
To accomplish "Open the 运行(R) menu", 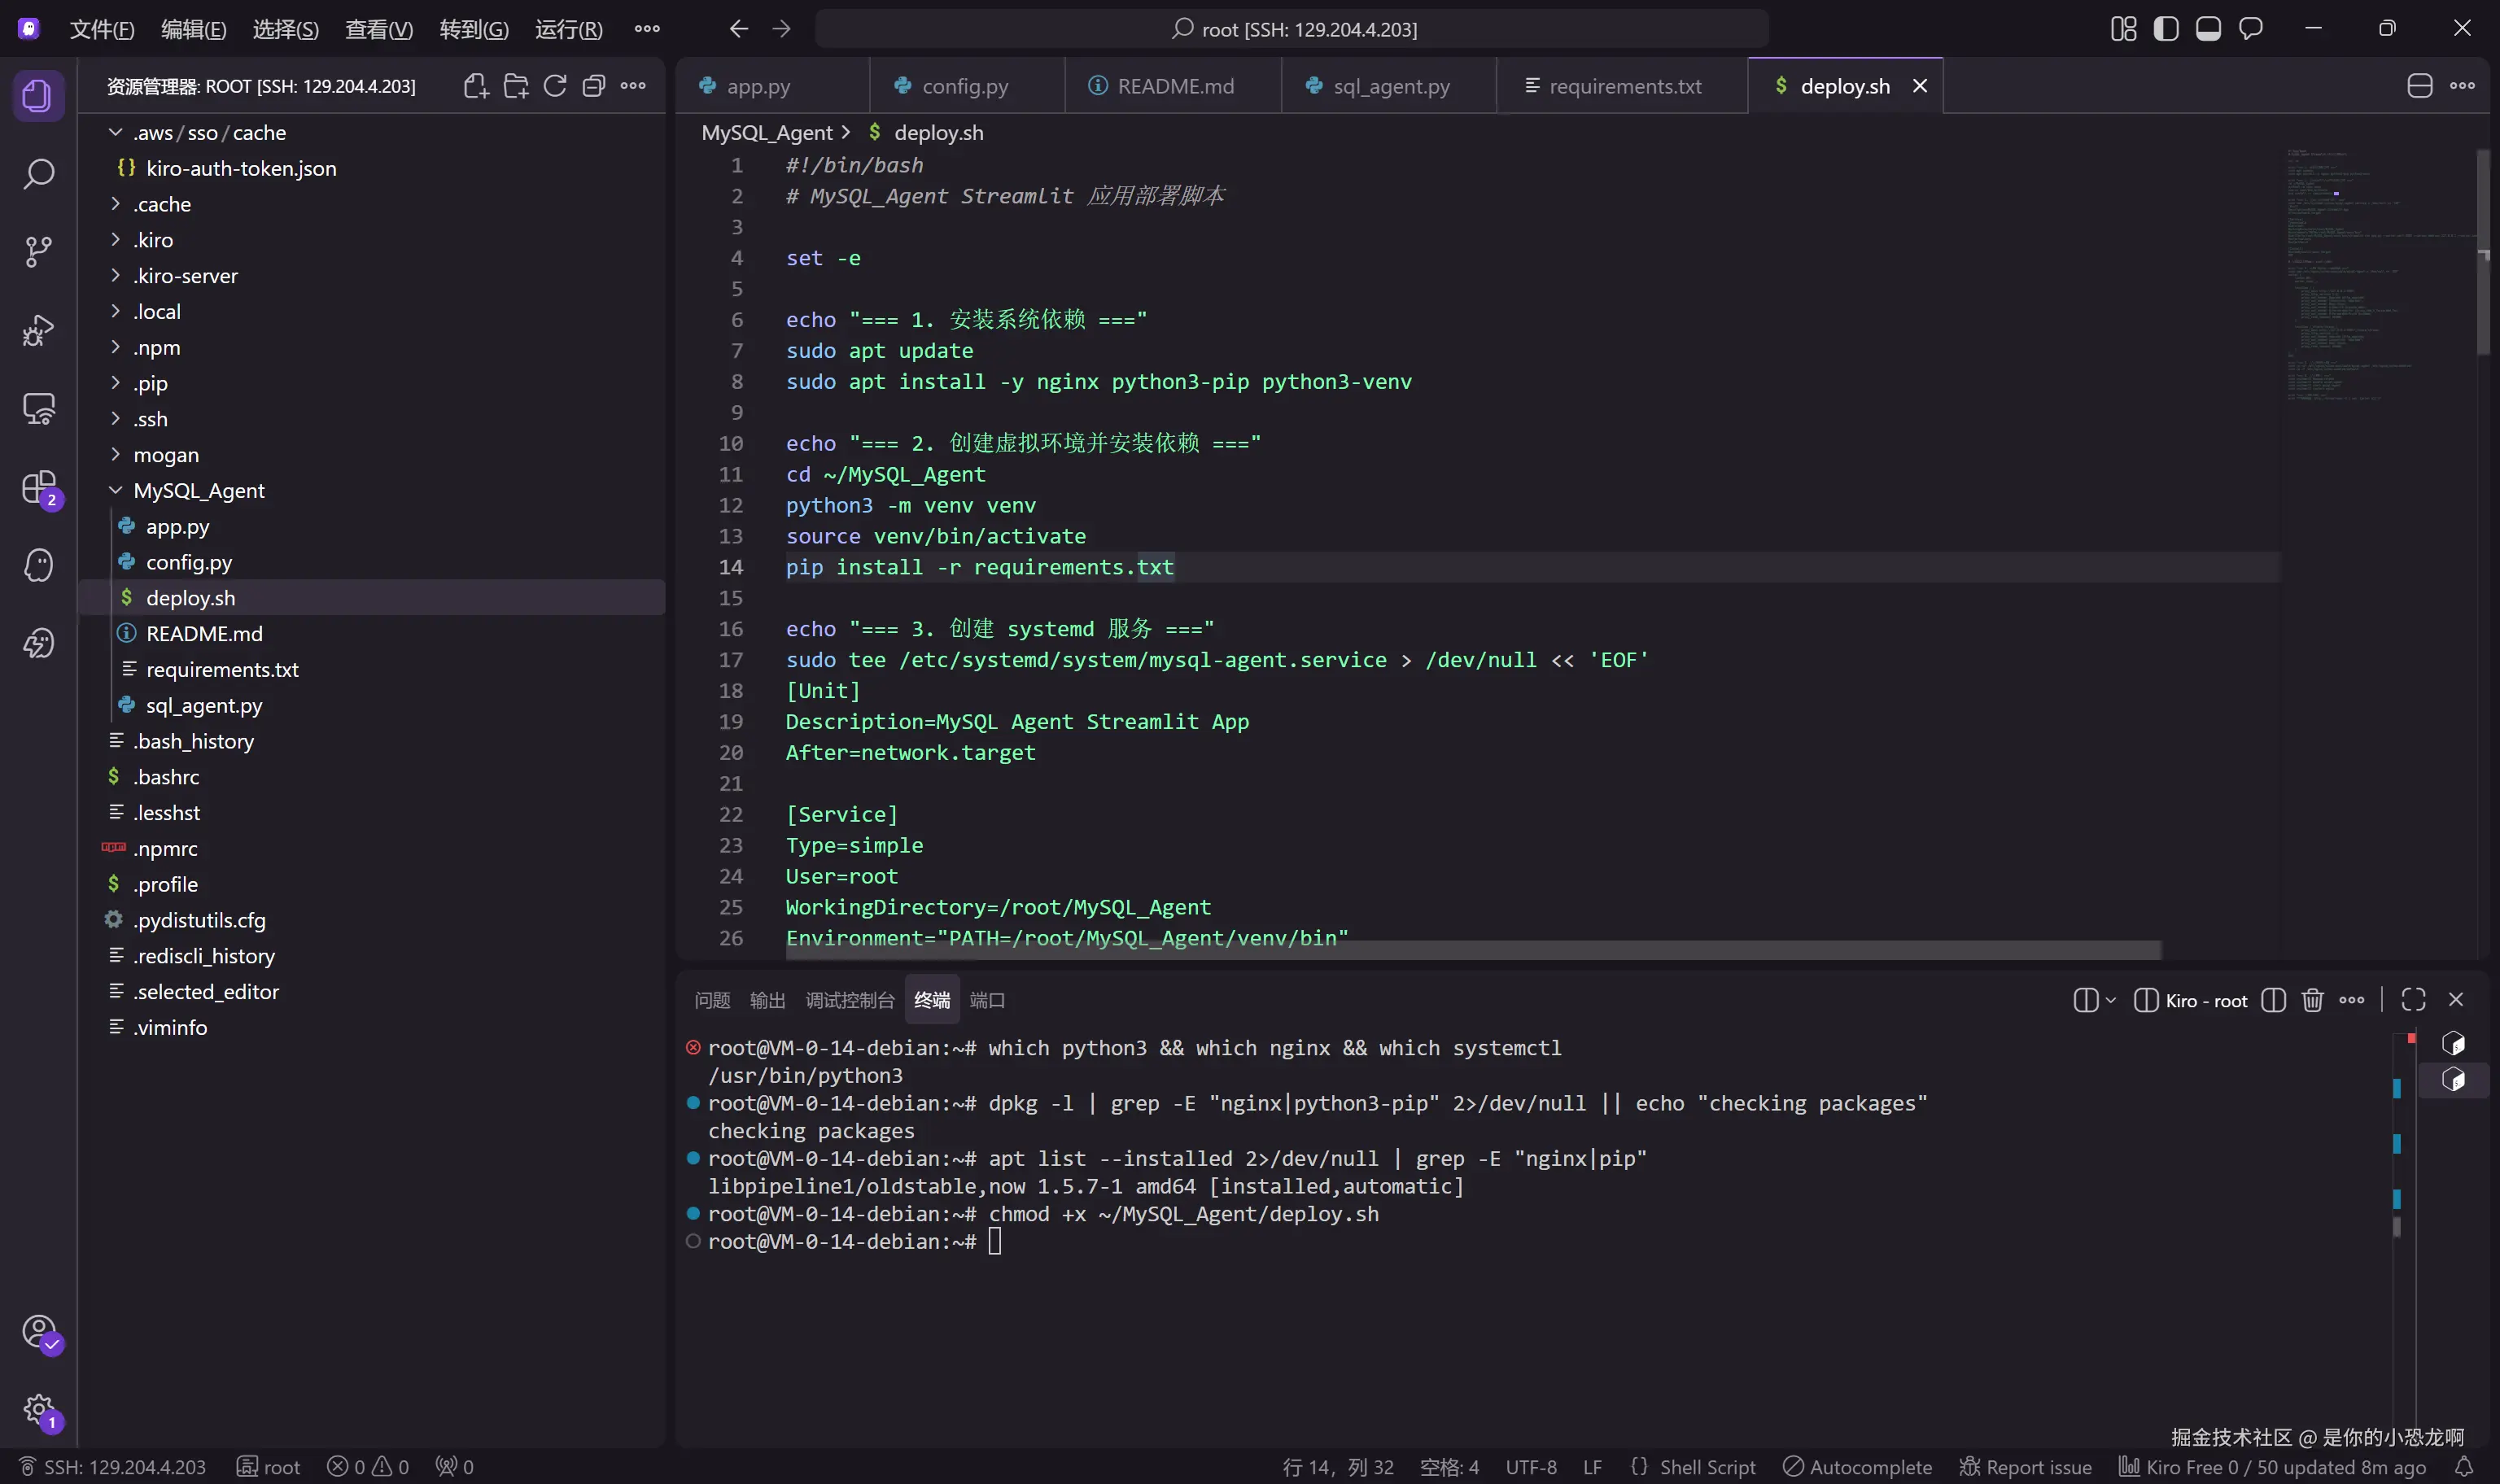I will pyautogui.click(x=568, y=29).
